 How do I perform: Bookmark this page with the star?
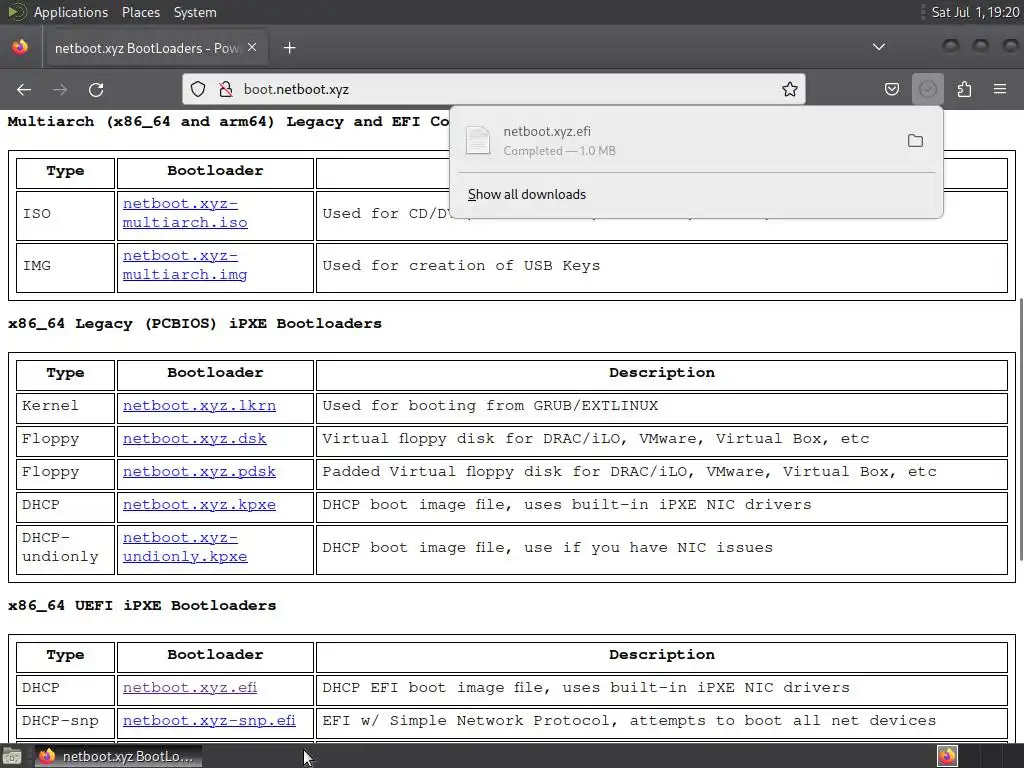(790, 89)
